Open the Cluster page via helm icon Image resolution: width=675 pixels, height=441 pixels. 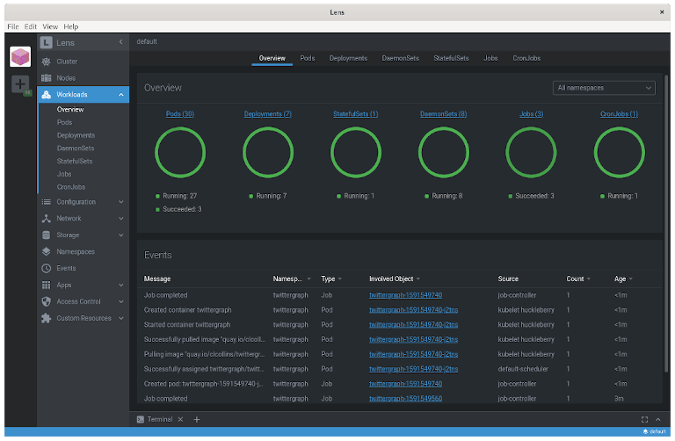(47, 61)
